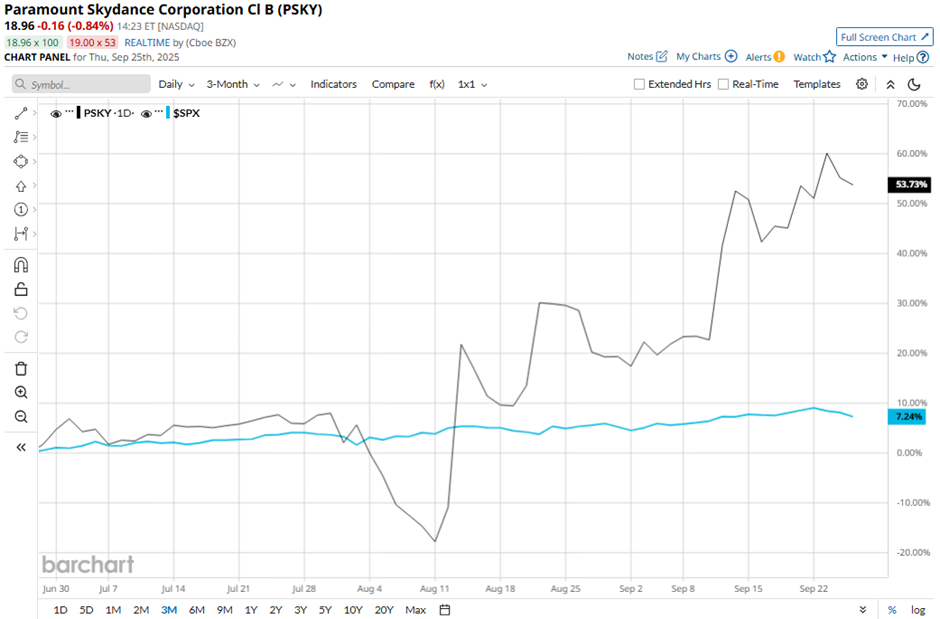
Task: Zoom in with the magnifier plus
Action: click(x=21, y=392)
